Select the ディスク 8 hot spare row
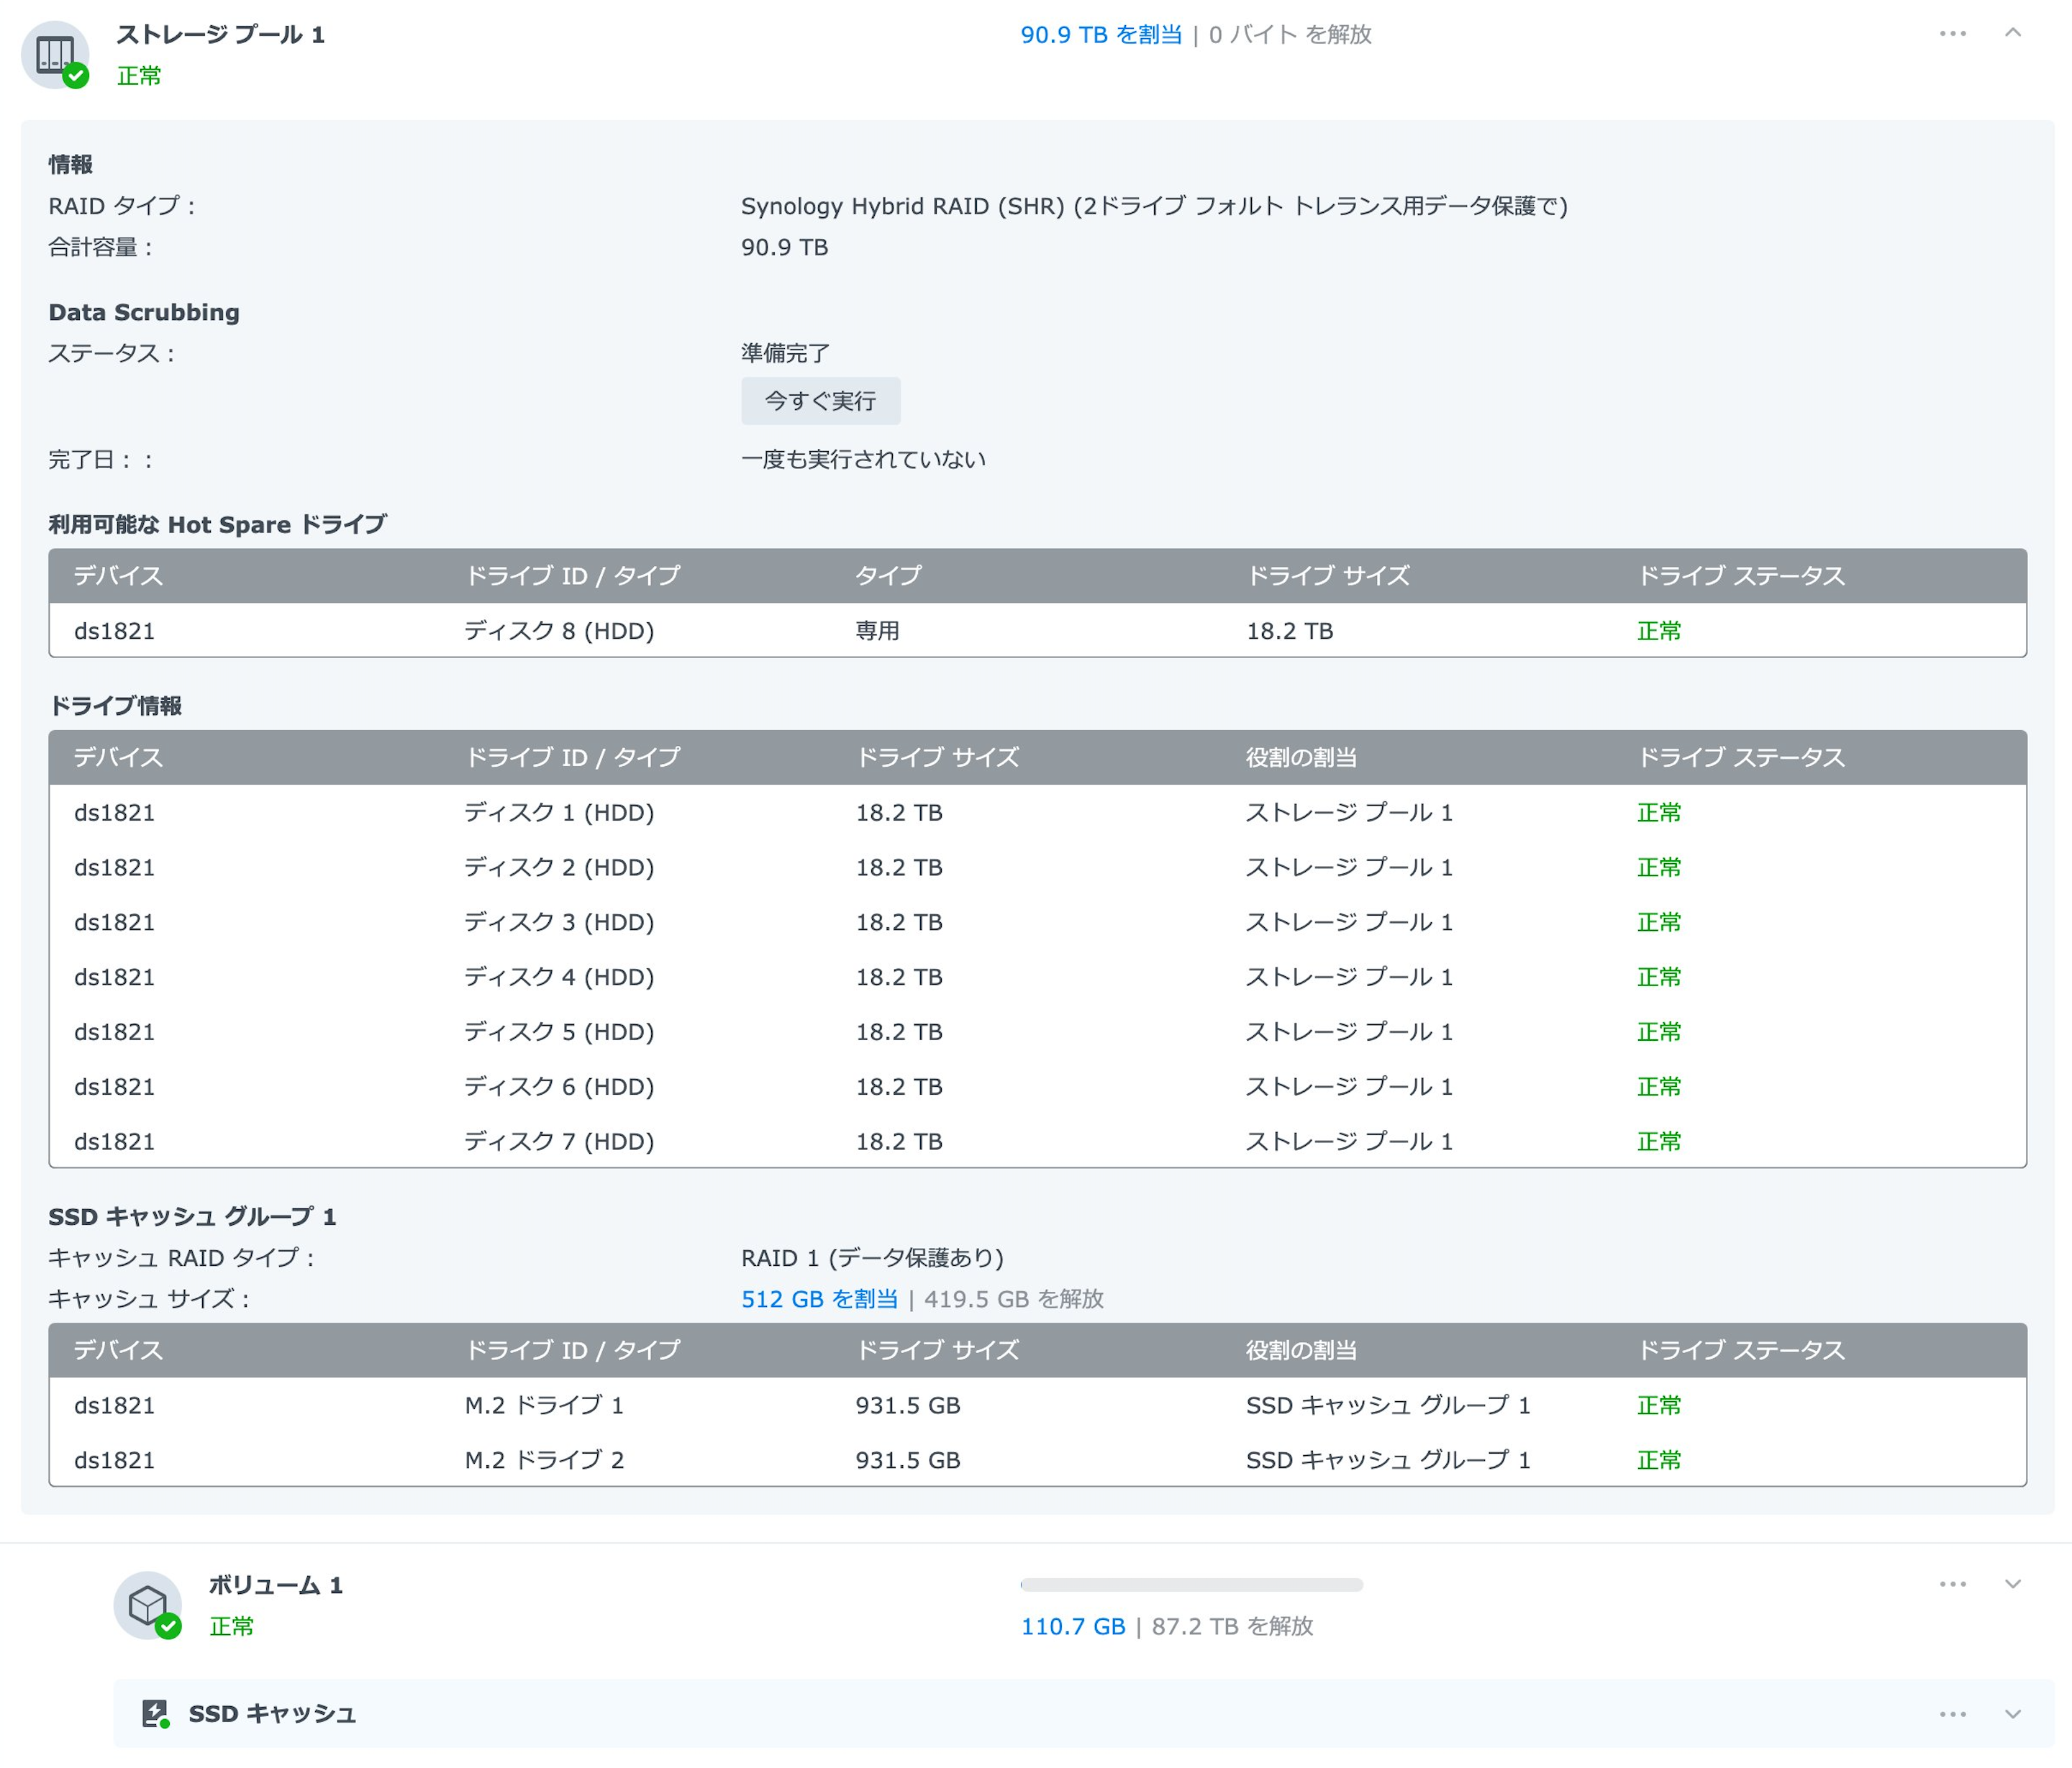 pyautogui.click(x=558, y=631)
